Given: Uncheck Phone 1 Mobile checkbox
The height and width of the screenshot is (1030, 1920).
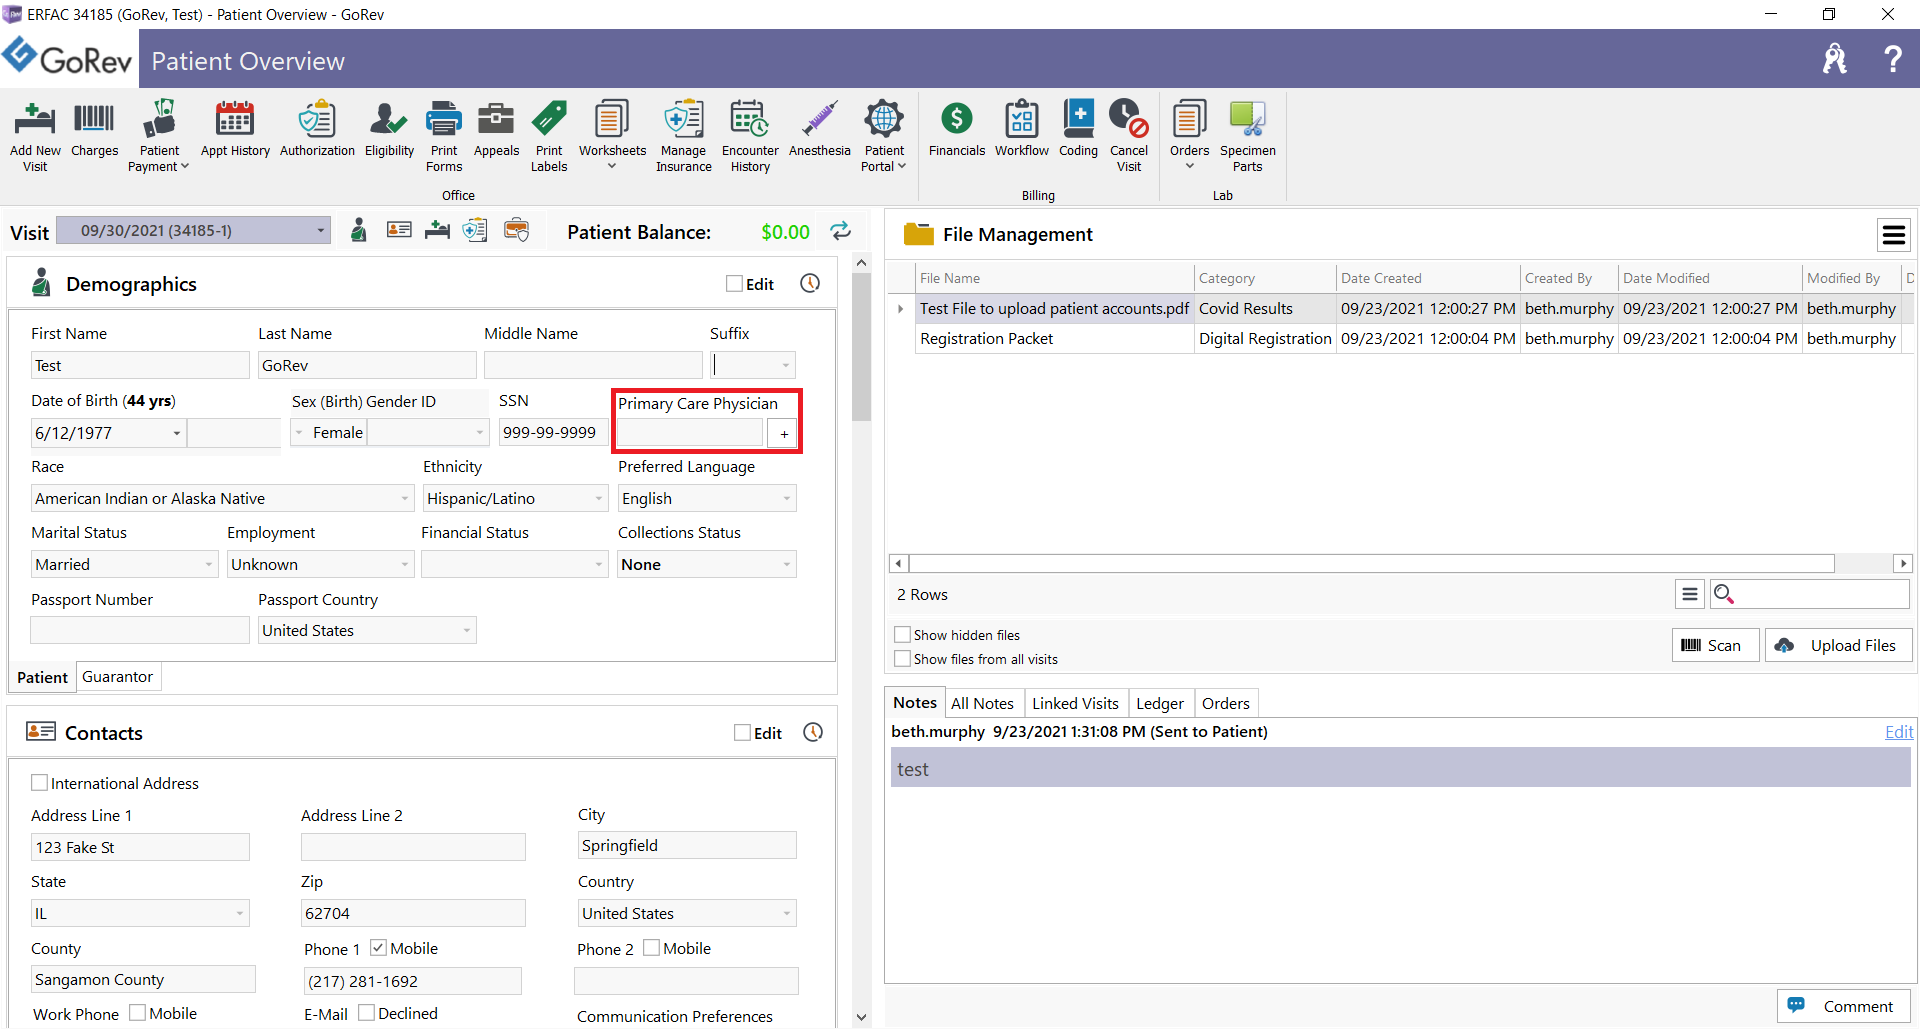Looking at the screenshot, I should click(x=378, y=947).
